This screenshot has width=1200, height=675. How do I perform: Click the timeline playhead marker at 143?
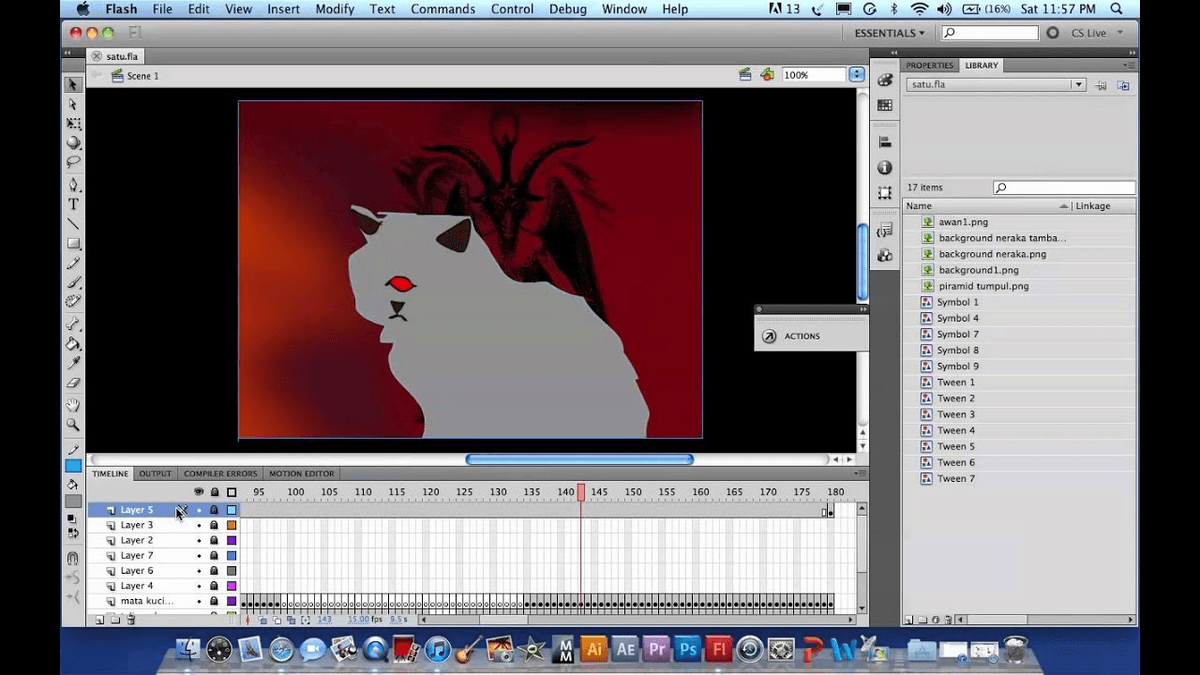click(x=580, y=492)
